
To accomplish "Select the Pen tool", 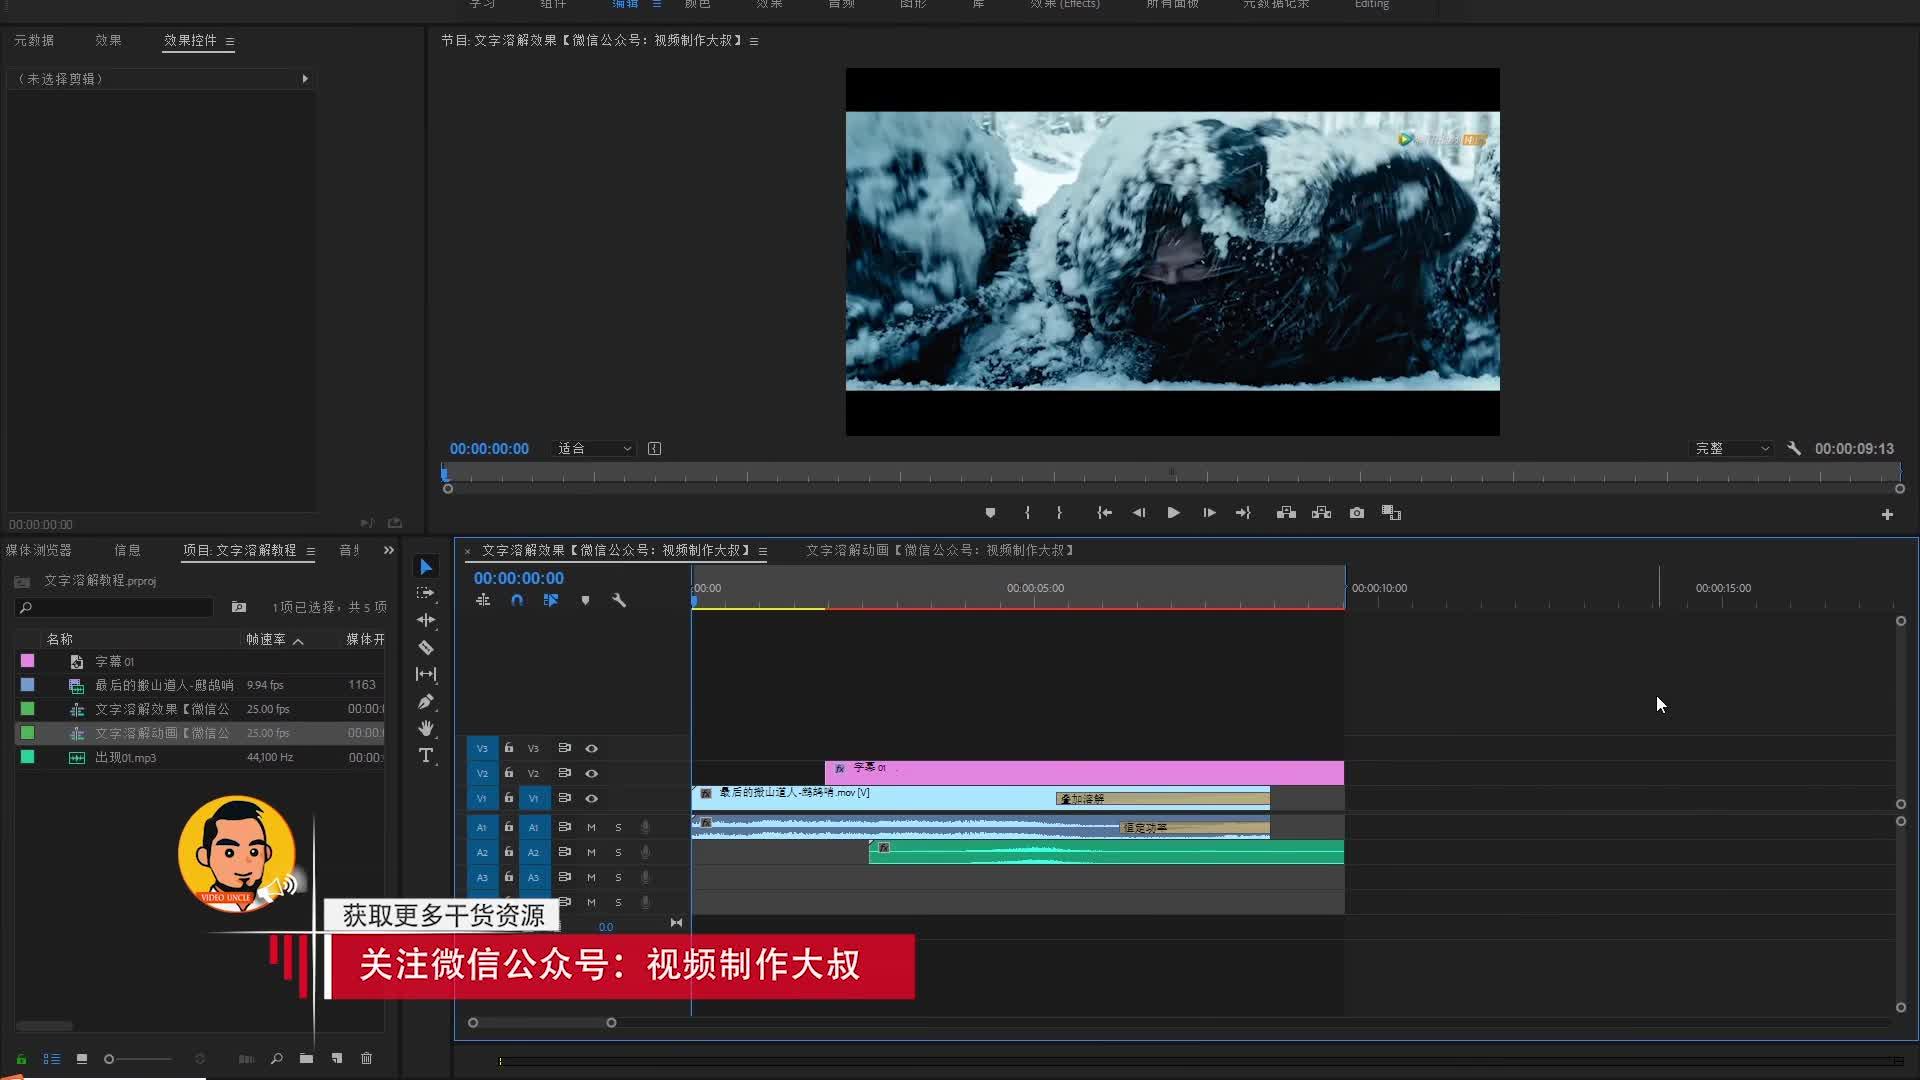I will tap(426, 701).
